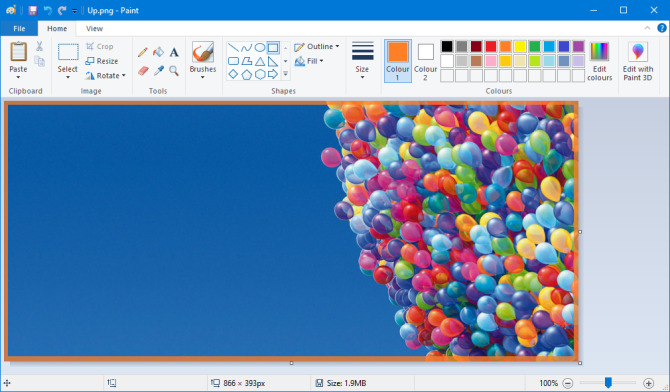Image resolution: width=670 pixels, height=392 pixels.
Task: Click Edit colours button
Action: [599, 61]
